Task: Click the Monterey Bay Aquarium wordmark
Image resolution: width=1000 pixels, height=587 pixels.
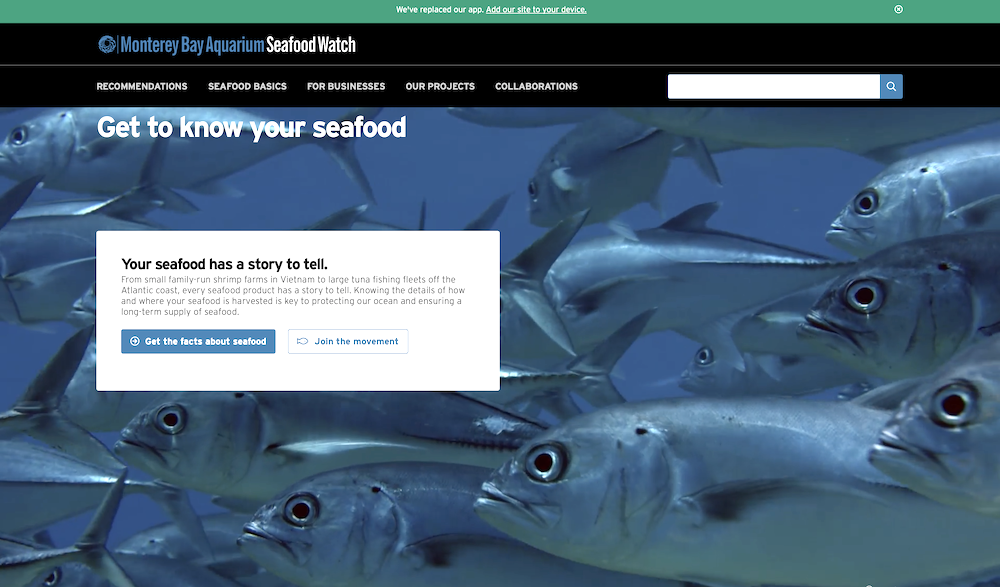Action: [x=192, y=45]
